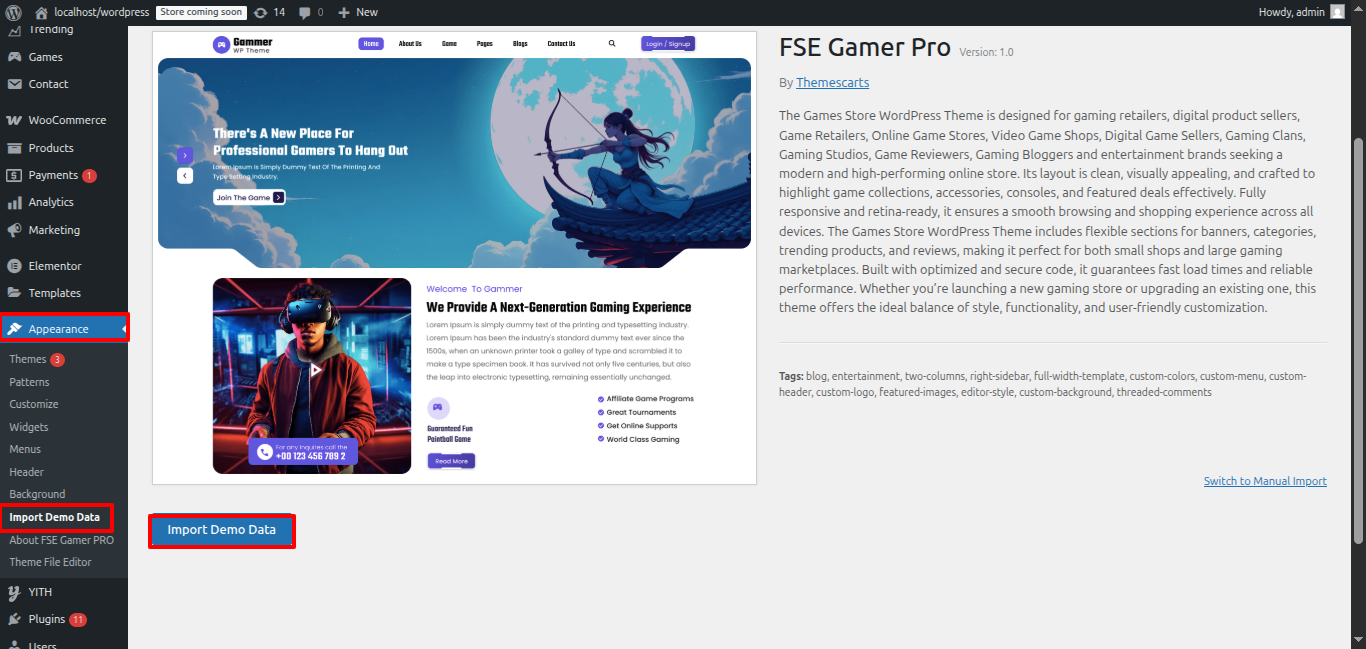The height and width of the screenshot is (649, 1366).
Task: Follow the Switch to Manual Import link
Action: pyautogui.click(x=1265, y=481)
